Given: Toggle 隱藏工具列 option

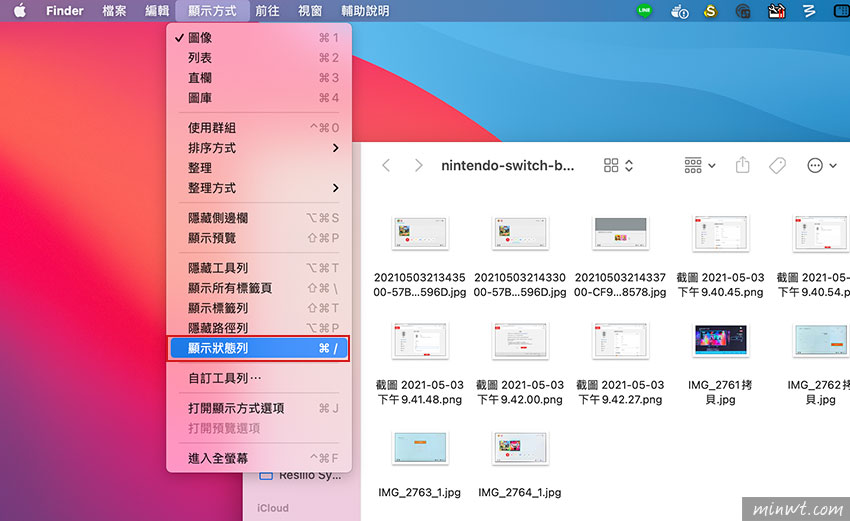Looking at the screenshot, I should point(259,267).
